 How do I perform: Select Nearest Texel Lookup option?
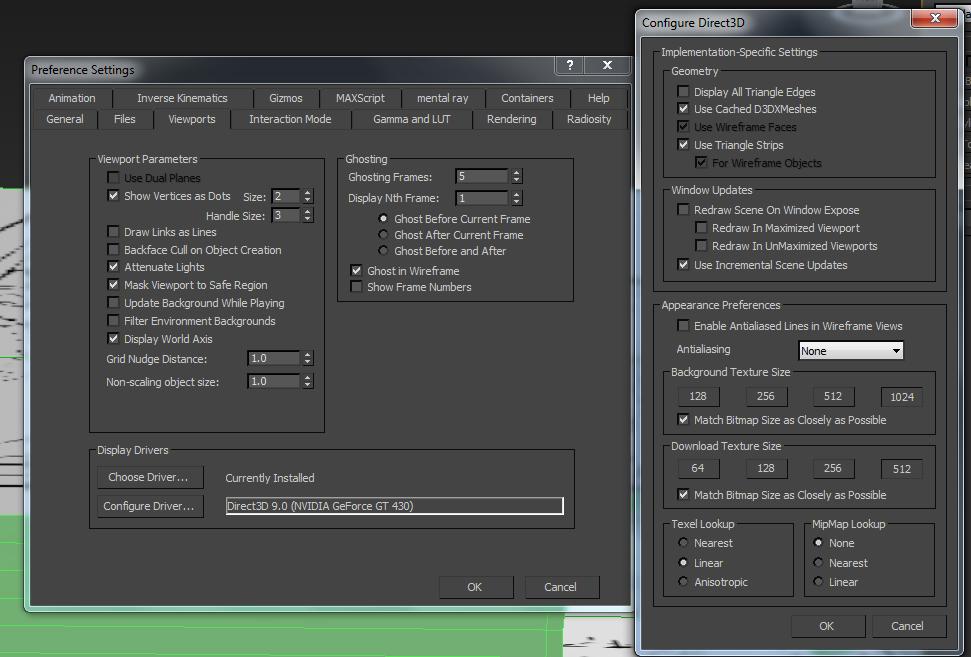point(683,542)
